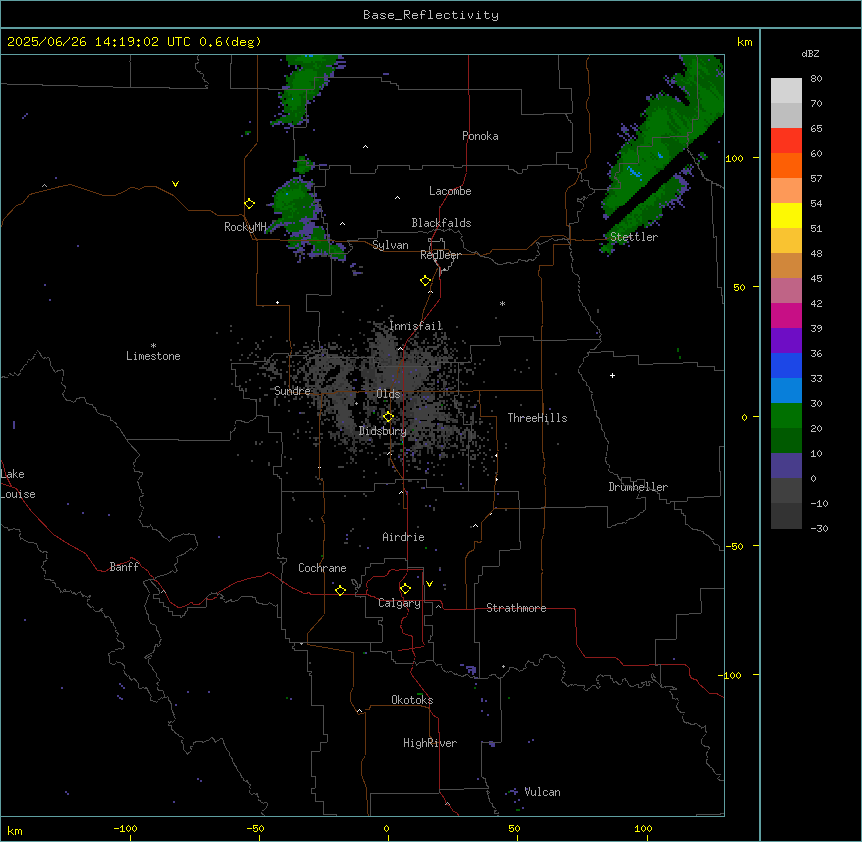Click the green swatch between 30 and 20
The image size is (862, 842).
786,416
